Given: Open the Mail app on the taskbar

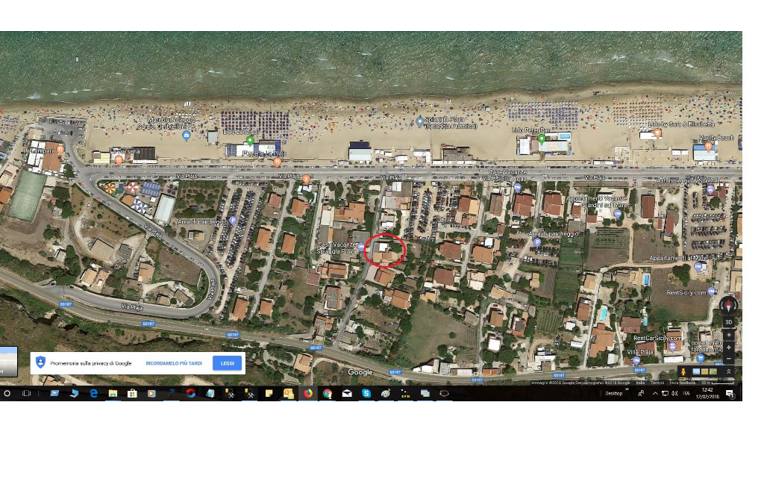Looking at the screenshot, I should 346,394.
